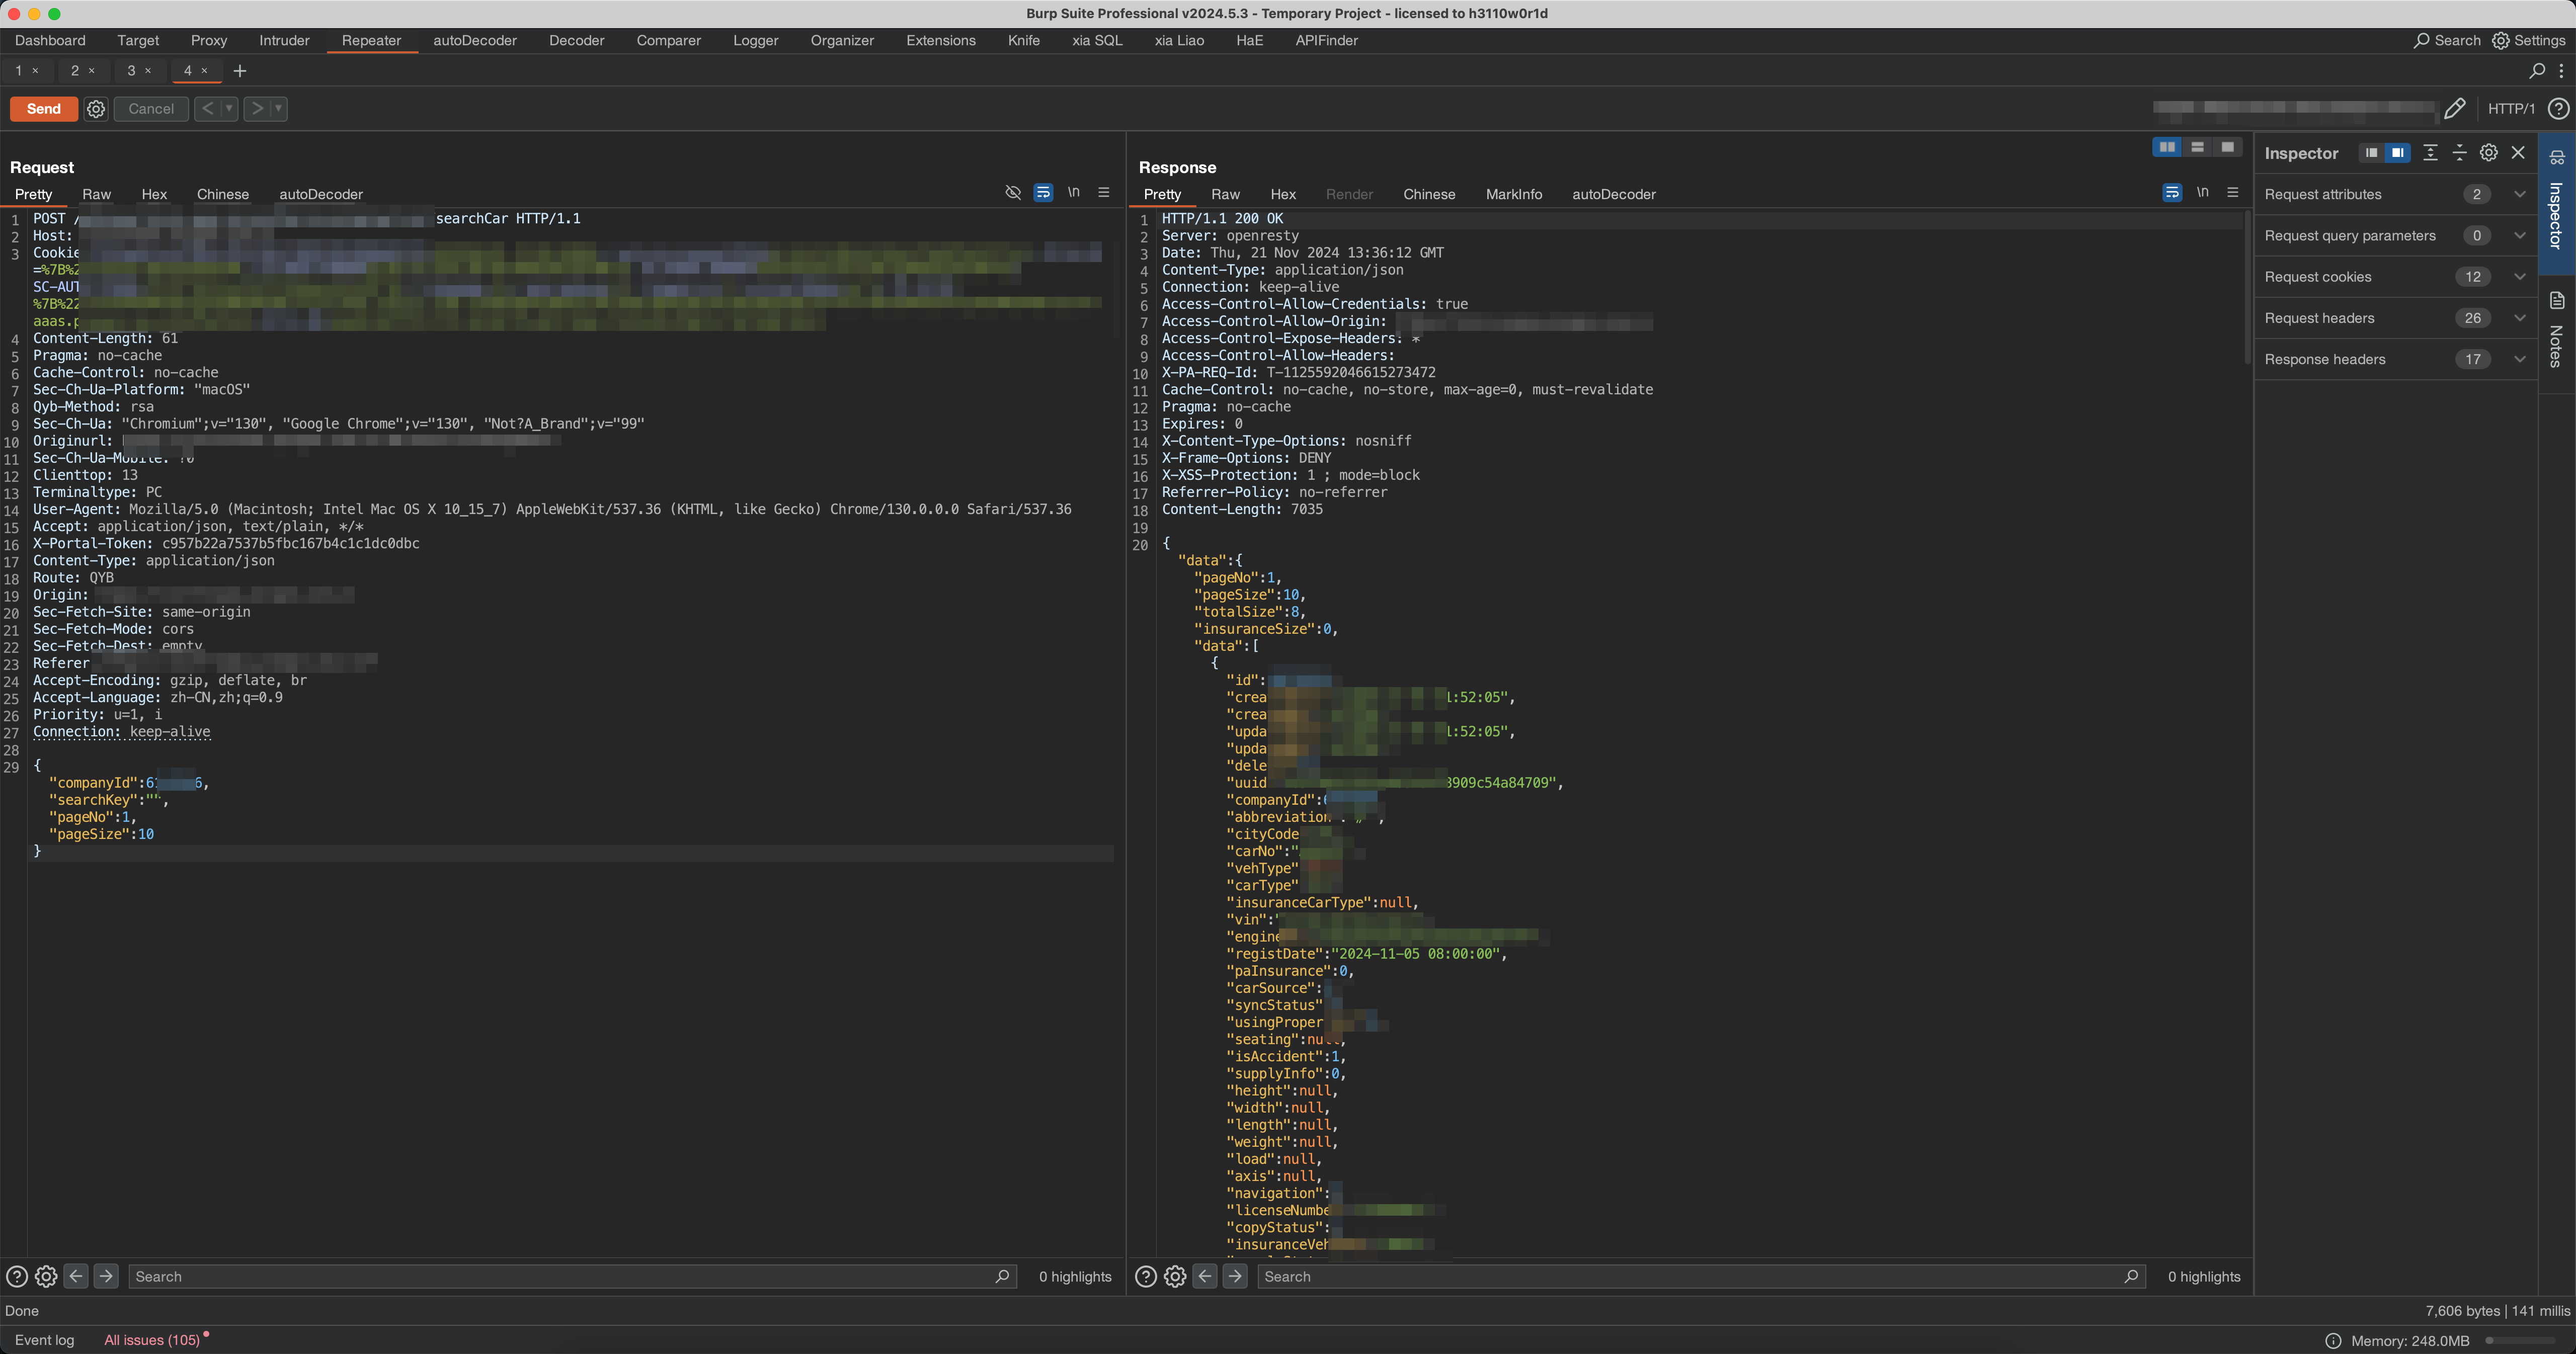Screen dimensions: 2576x1354
Task: Focus the request Search field
Action: click(572, 1277)
